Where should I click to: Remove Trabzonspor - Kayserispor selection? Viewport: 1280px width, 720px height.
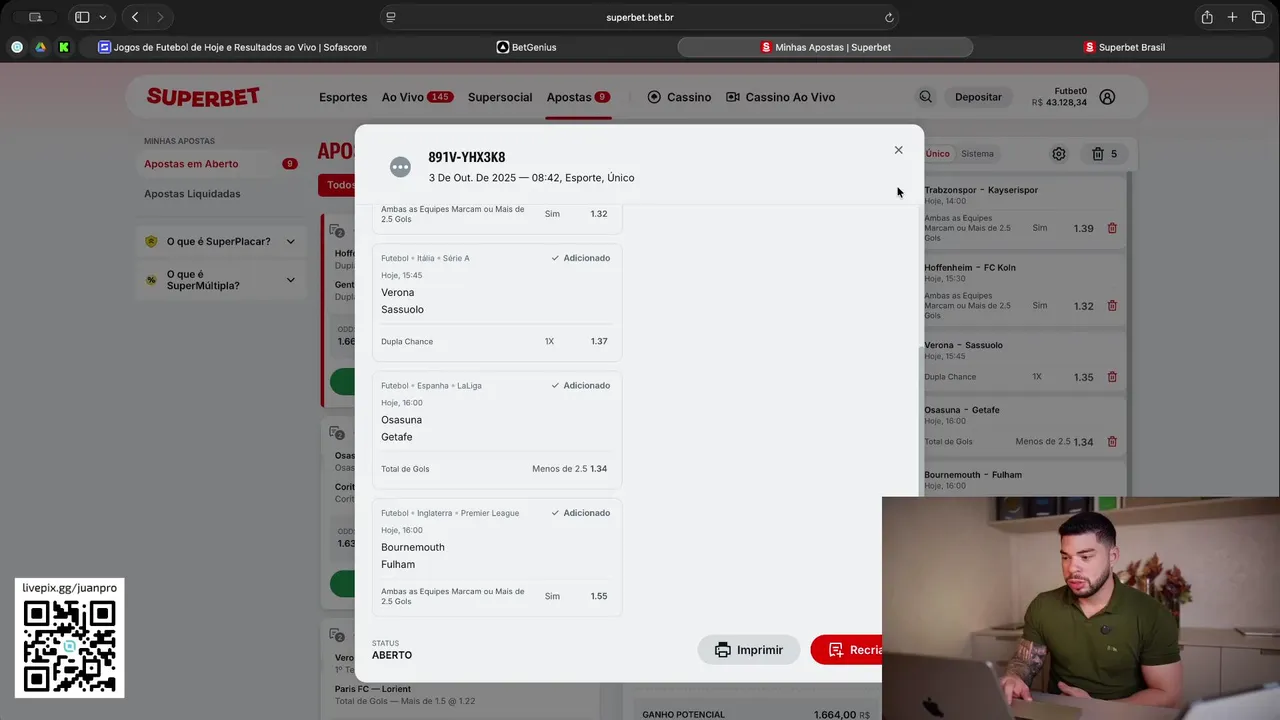(1112, 229)
